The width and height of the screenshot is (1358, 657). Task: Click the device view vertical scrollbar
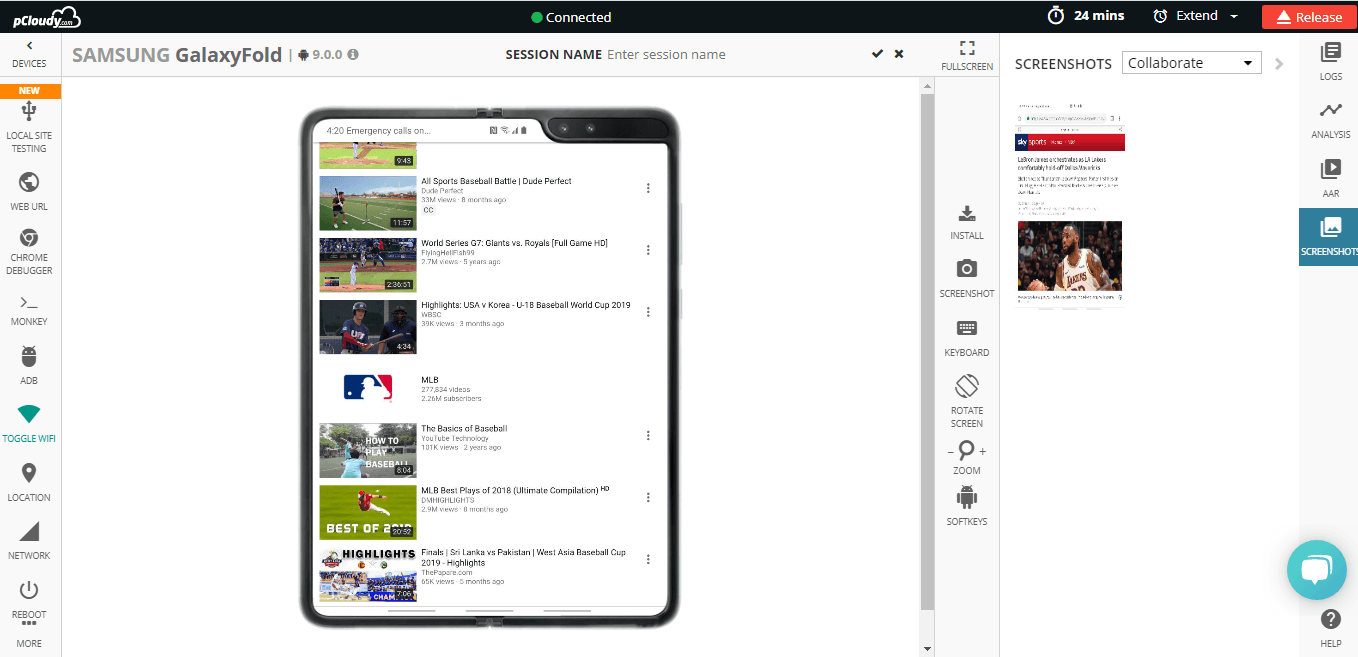pyautogui.click(x=927, y=353)
